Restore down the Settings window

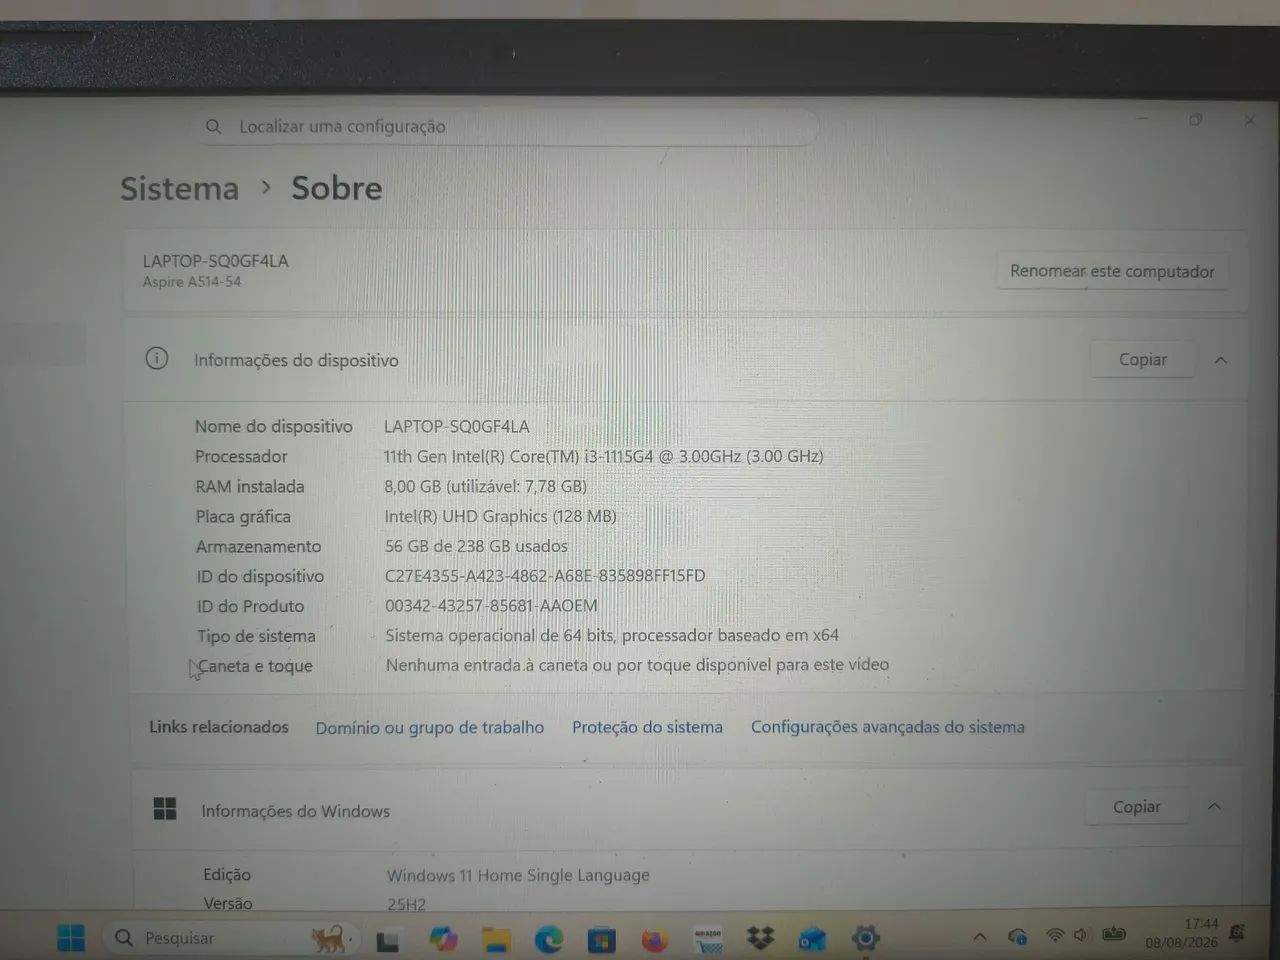(x=1195, y=120)
